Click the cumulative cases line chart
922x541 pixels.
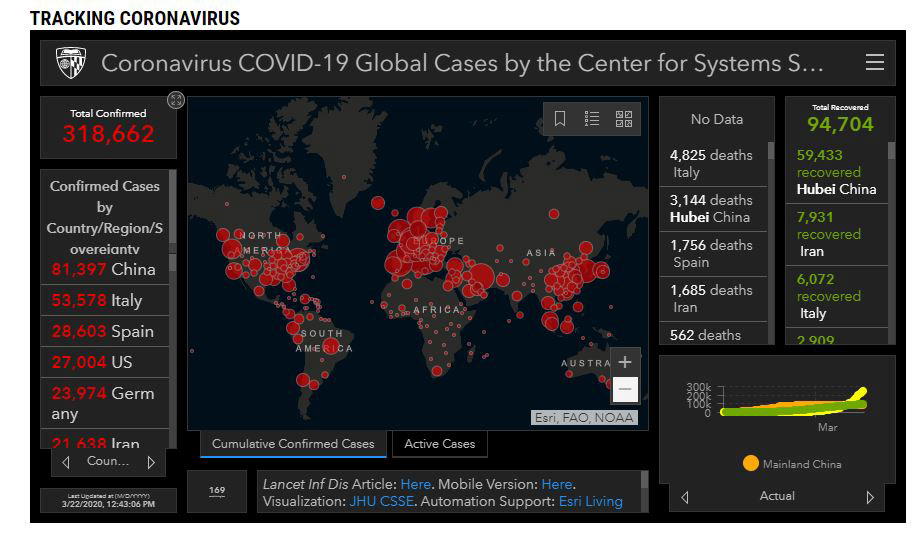click(793, 401)
